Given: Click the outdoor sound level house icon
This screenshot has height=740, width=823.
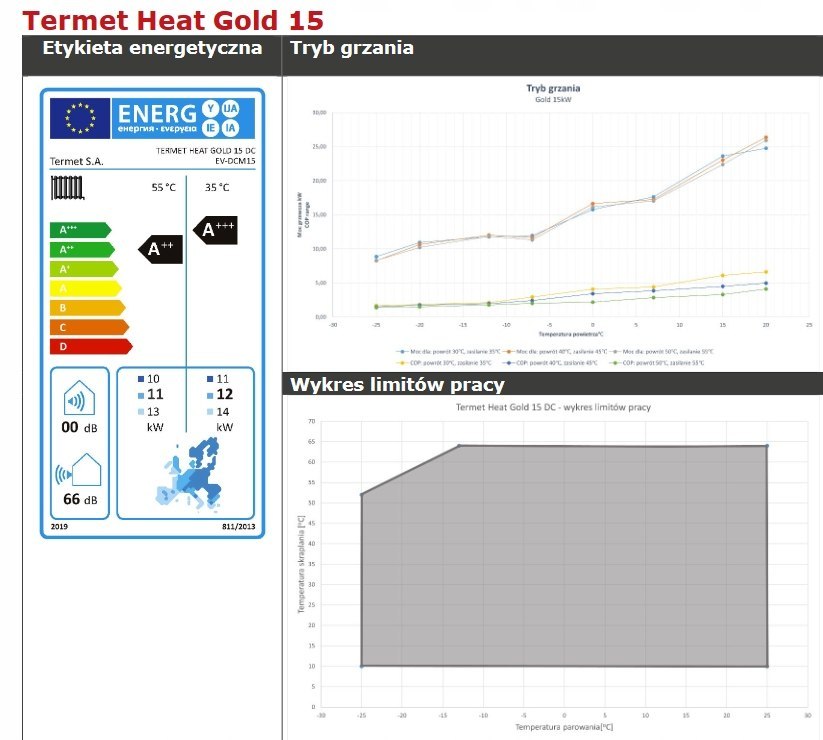Looking at the screenshot, I should pyautogui.click(x=79, y=470).
